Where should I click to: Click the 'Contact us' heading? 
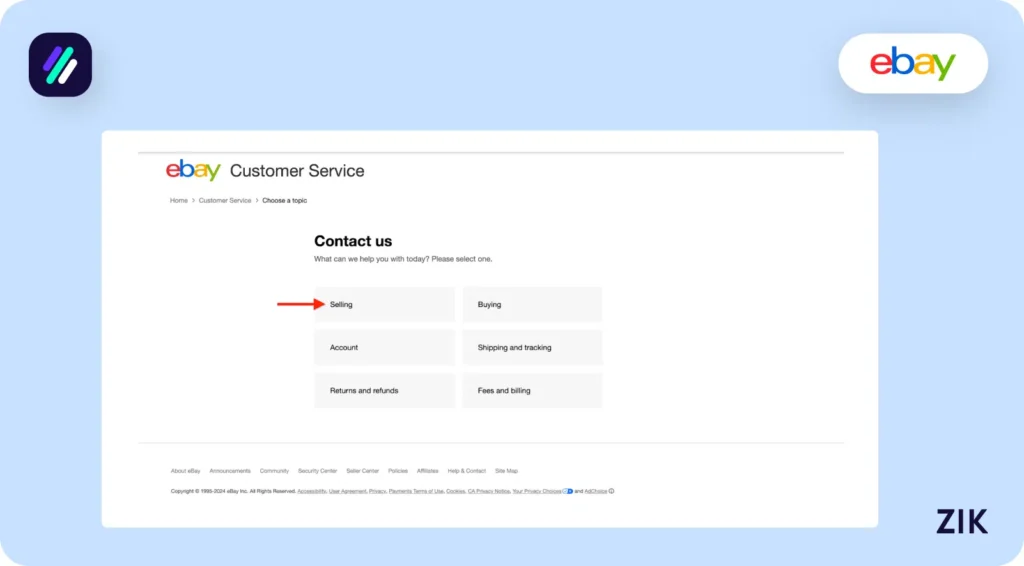353,241
